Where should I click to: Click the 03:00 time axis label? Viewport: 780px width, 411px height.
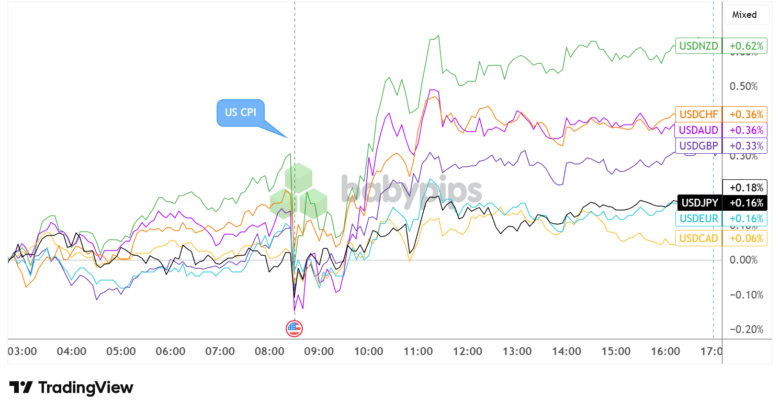coord(22,352)
